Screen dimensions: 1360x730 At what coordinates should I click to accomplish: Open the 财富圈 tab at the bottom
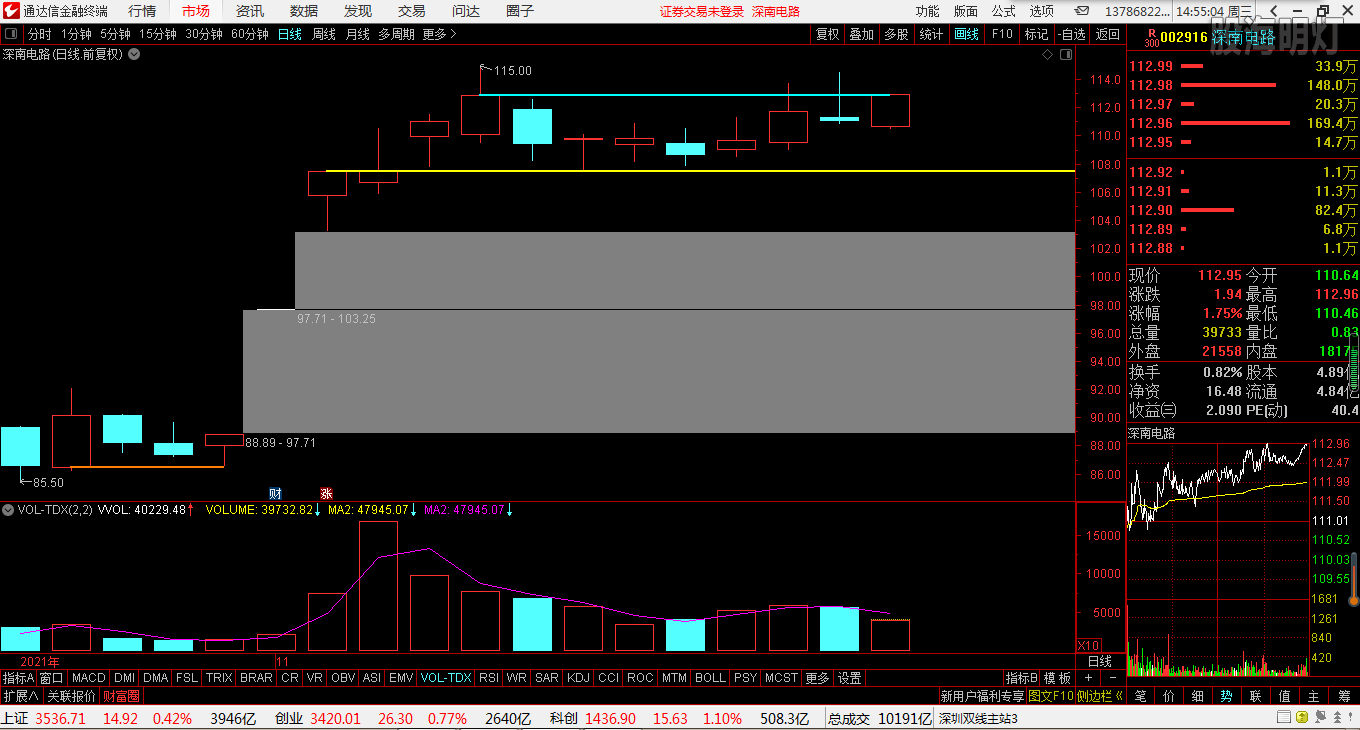121,696
